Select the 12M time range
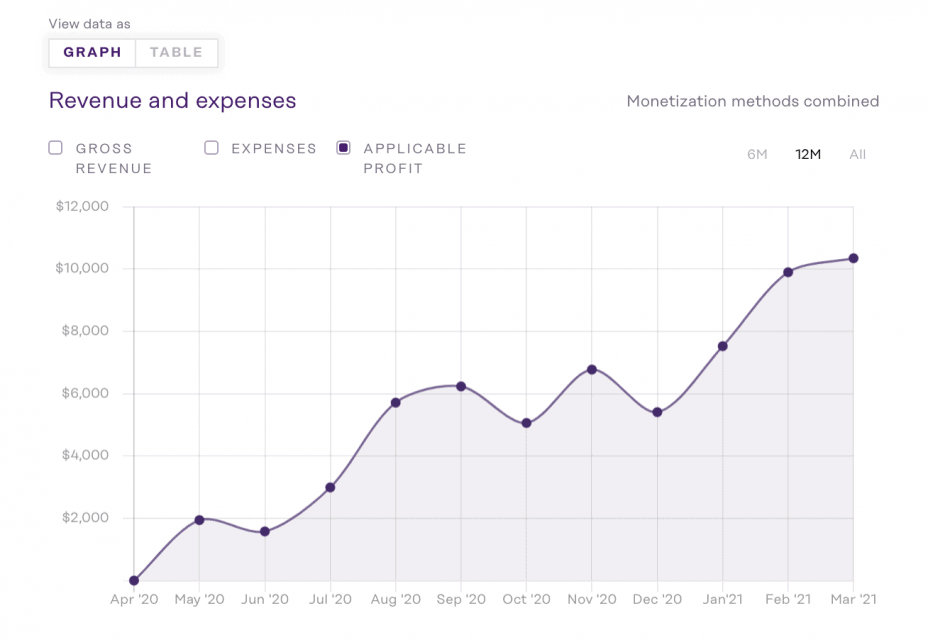Viewport: 928px width, 640px height. tap(807, 154)
